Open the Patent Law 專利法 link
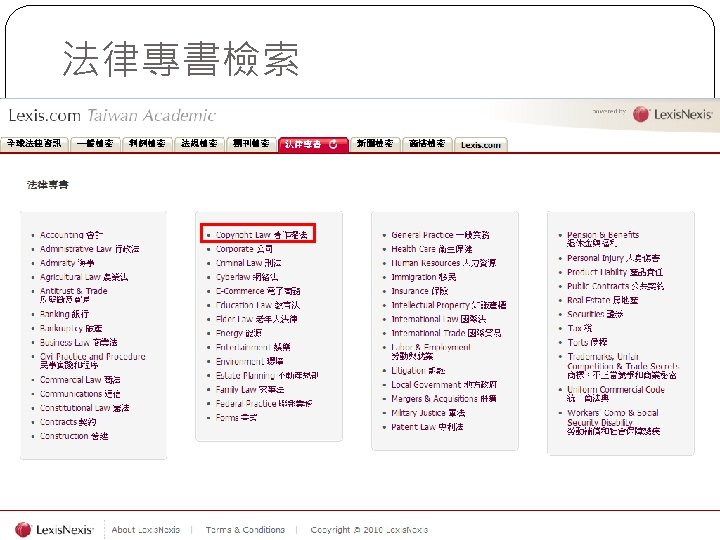Image resolution: width=720 pixels, height=540 pixels. 427,427
